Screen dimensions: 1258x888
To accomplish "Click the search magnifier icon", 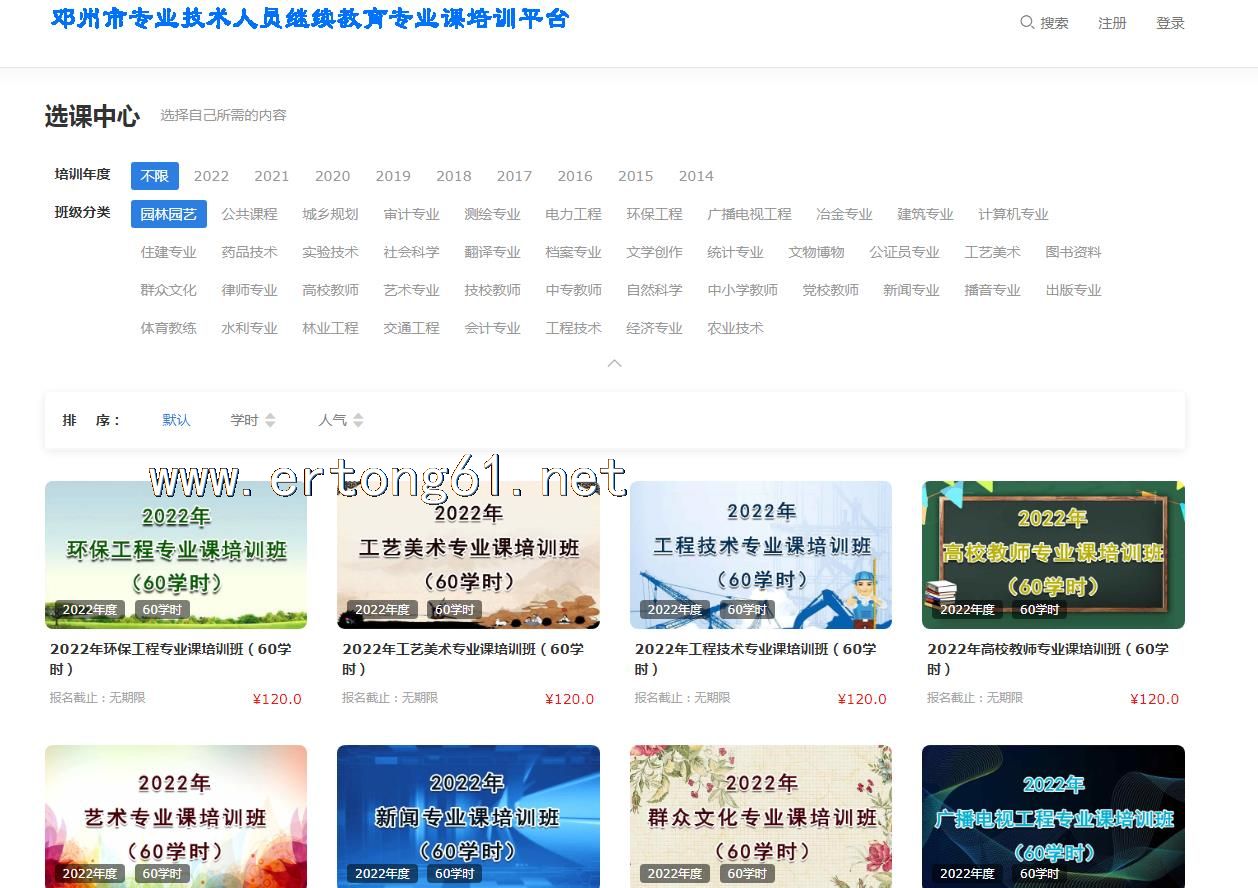I will (1026, 22).
